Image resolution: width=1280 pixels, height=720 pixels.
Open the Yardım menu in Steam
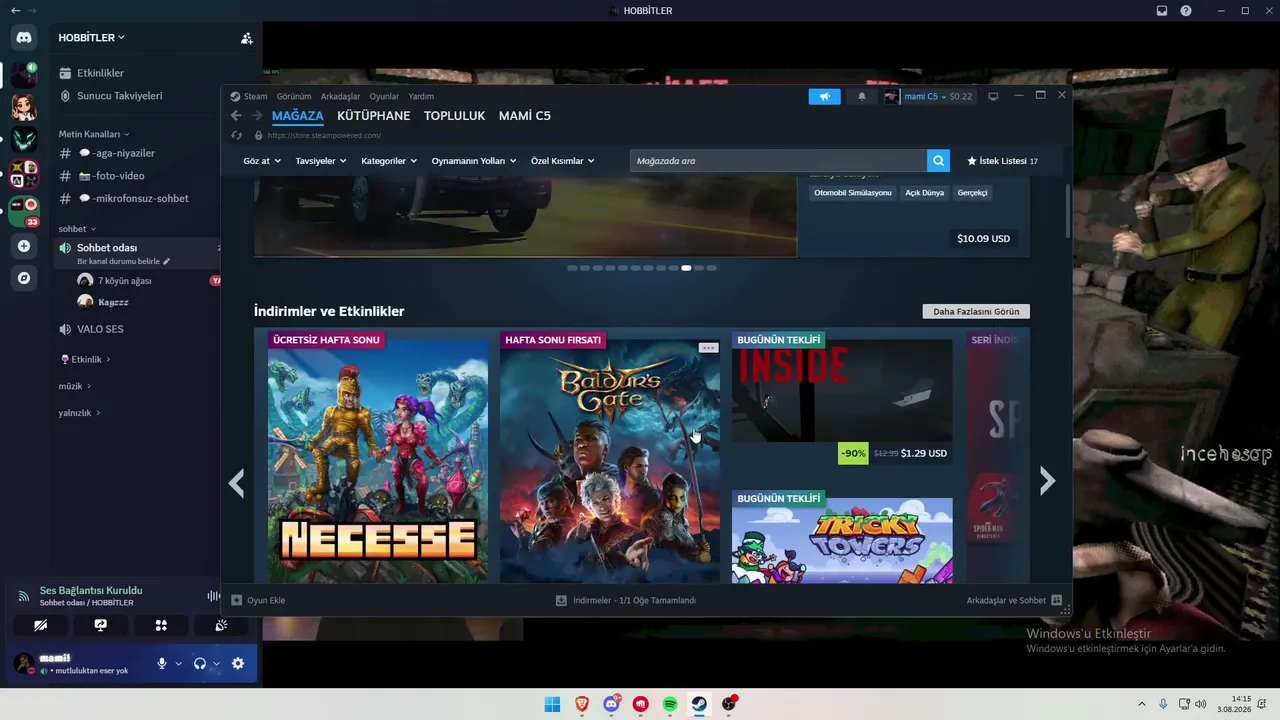tap(421, 96)
